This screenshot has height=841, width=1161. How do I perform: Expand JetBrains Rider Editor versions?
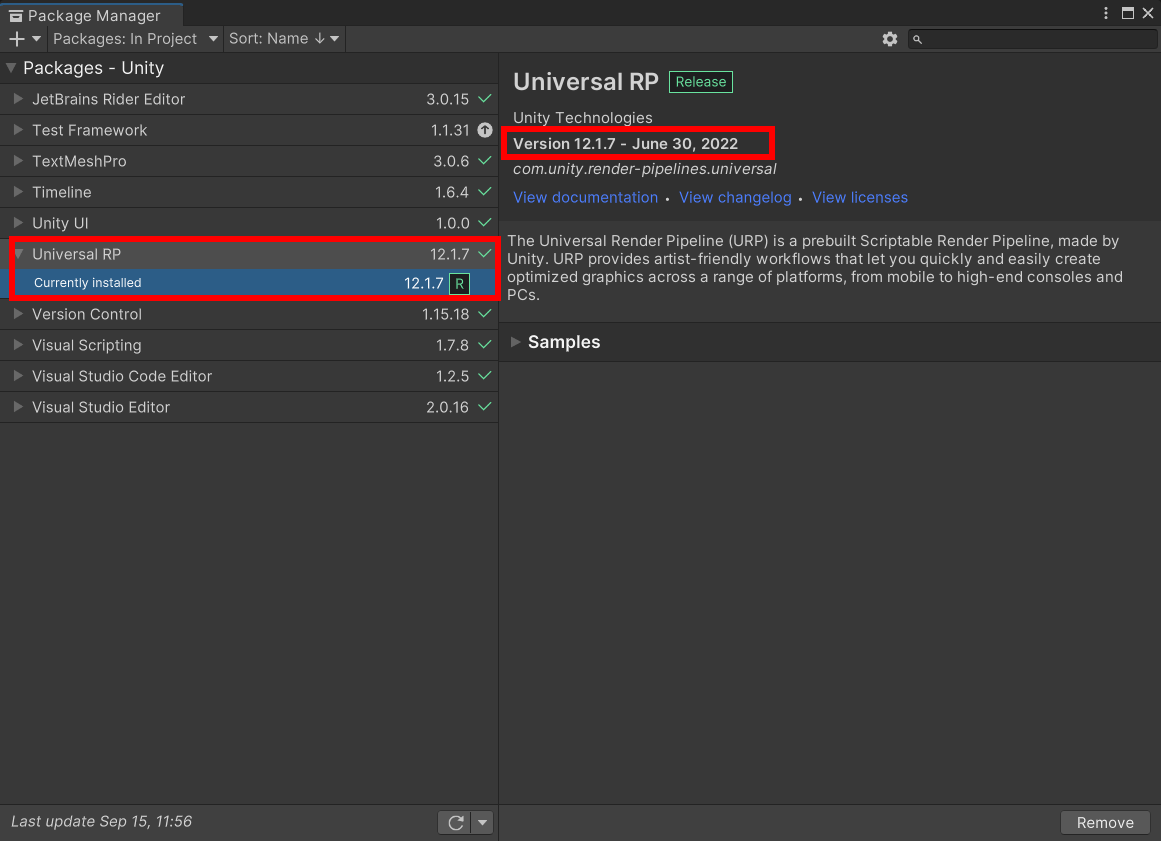click(19, 99)
